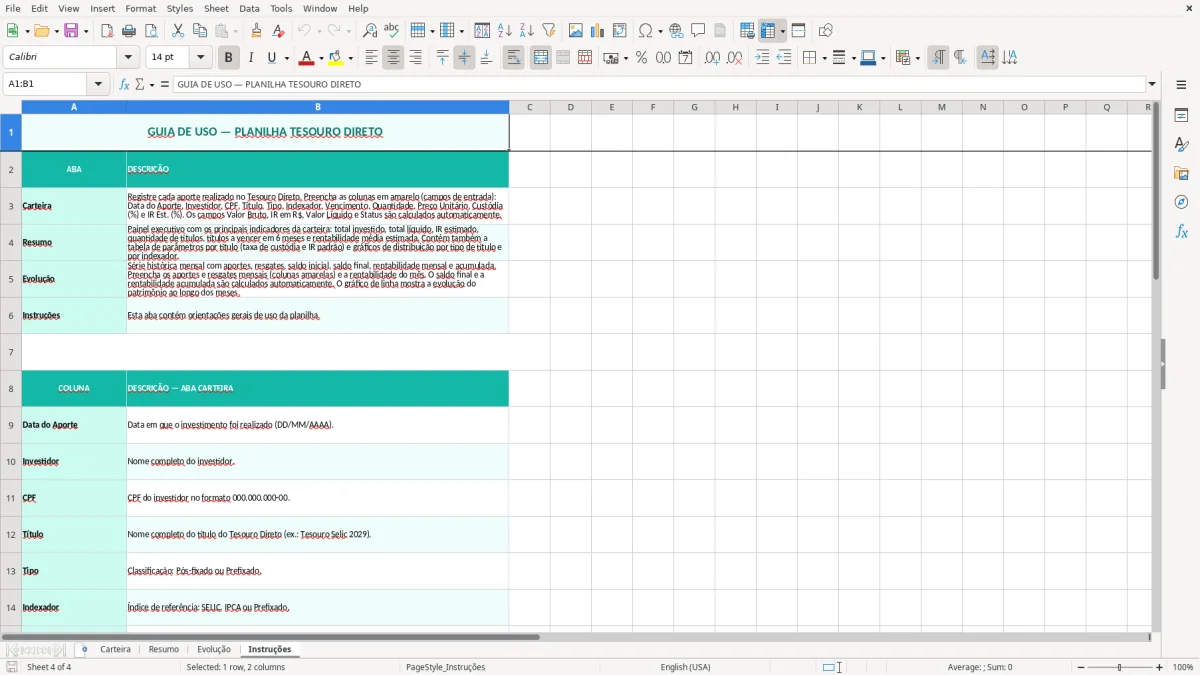Click the Add Decimal Place icon

[x=713, y=58]
